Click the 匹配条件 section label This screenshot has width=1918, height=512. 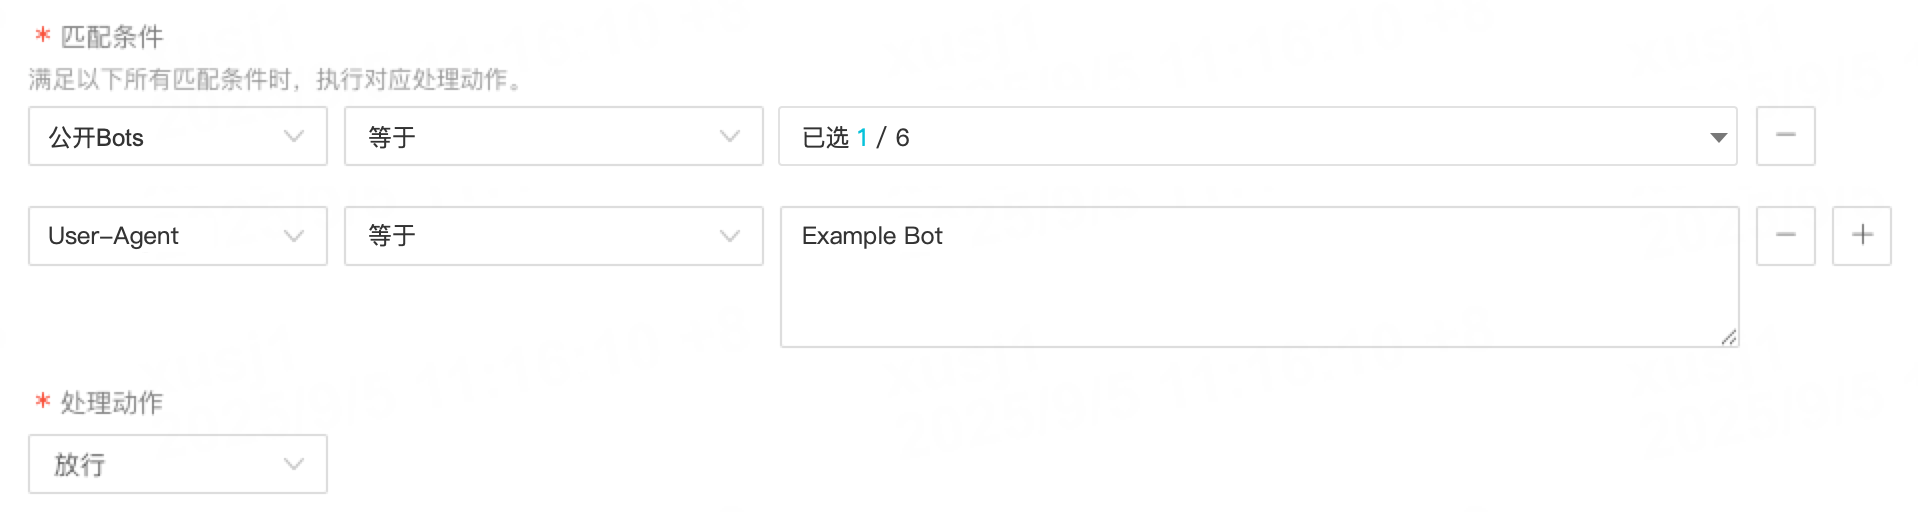pos(111,37)
